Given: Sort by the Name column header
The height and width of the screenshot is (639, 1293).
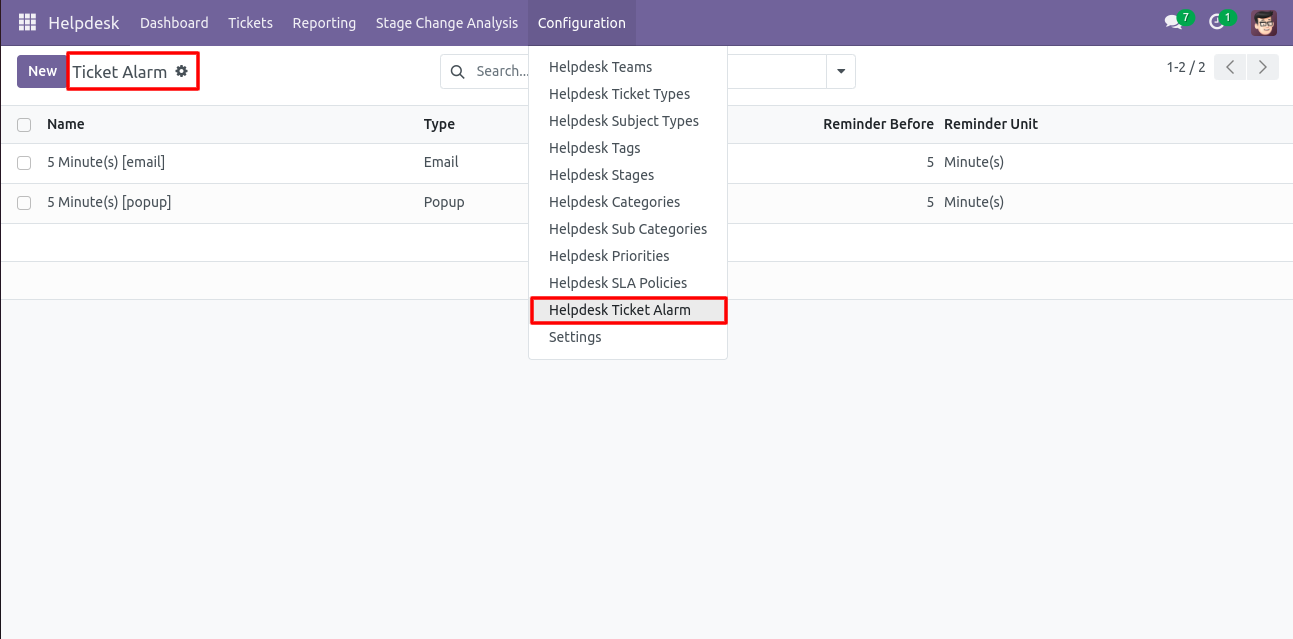Looking at the screenshot, I should 66,124.
